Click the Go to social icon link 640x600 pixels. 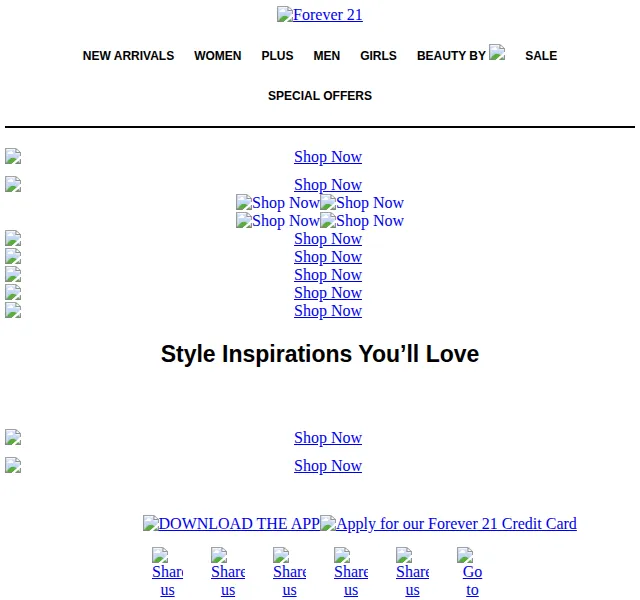coord(472,573)
